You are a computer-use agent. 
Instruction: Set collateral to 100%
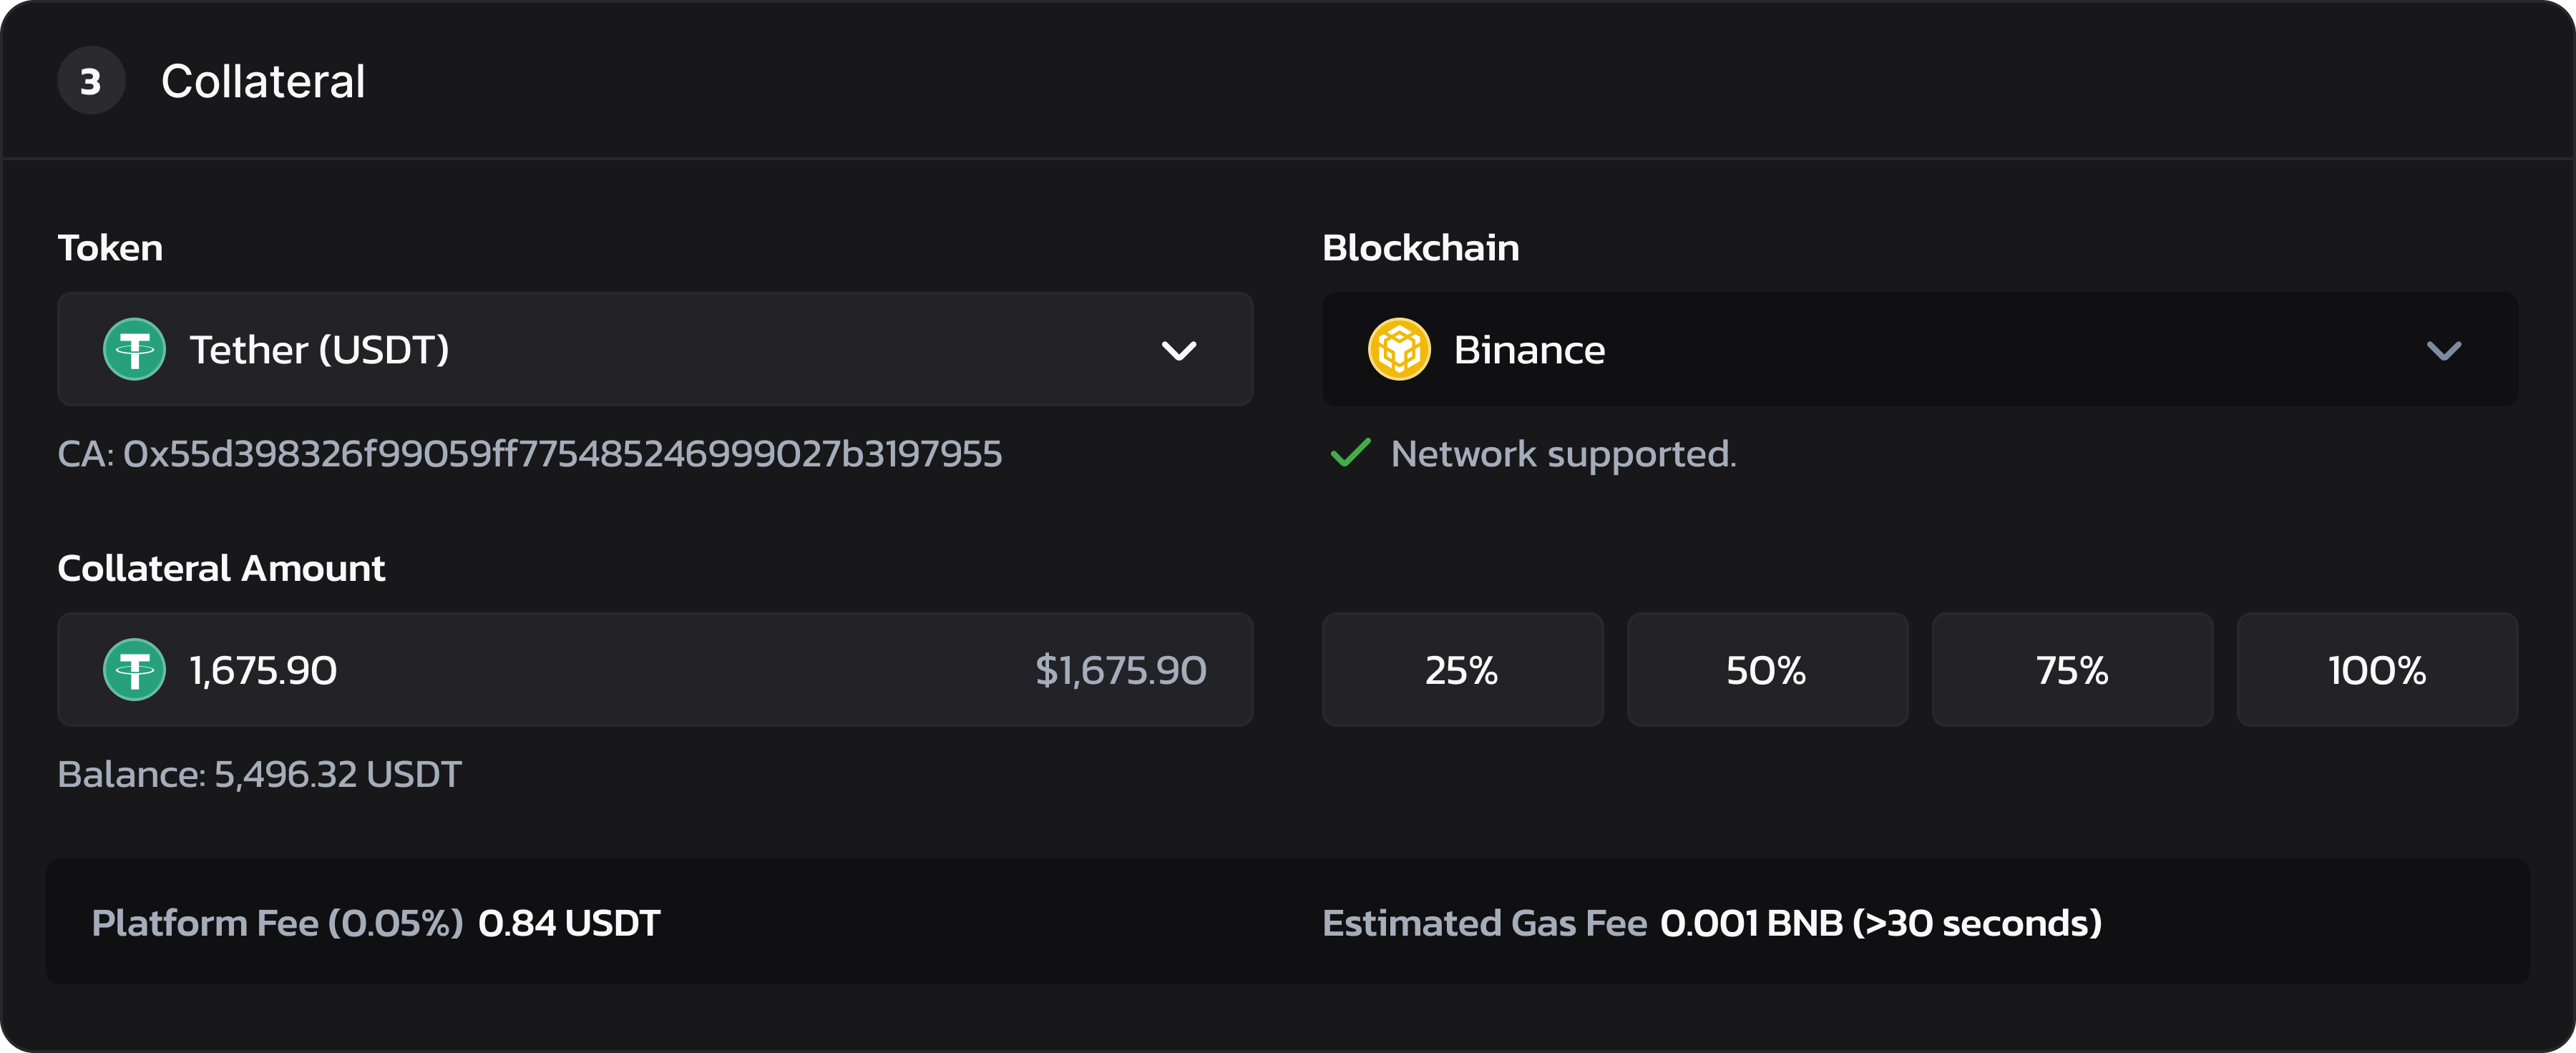tap(2377, 670)
